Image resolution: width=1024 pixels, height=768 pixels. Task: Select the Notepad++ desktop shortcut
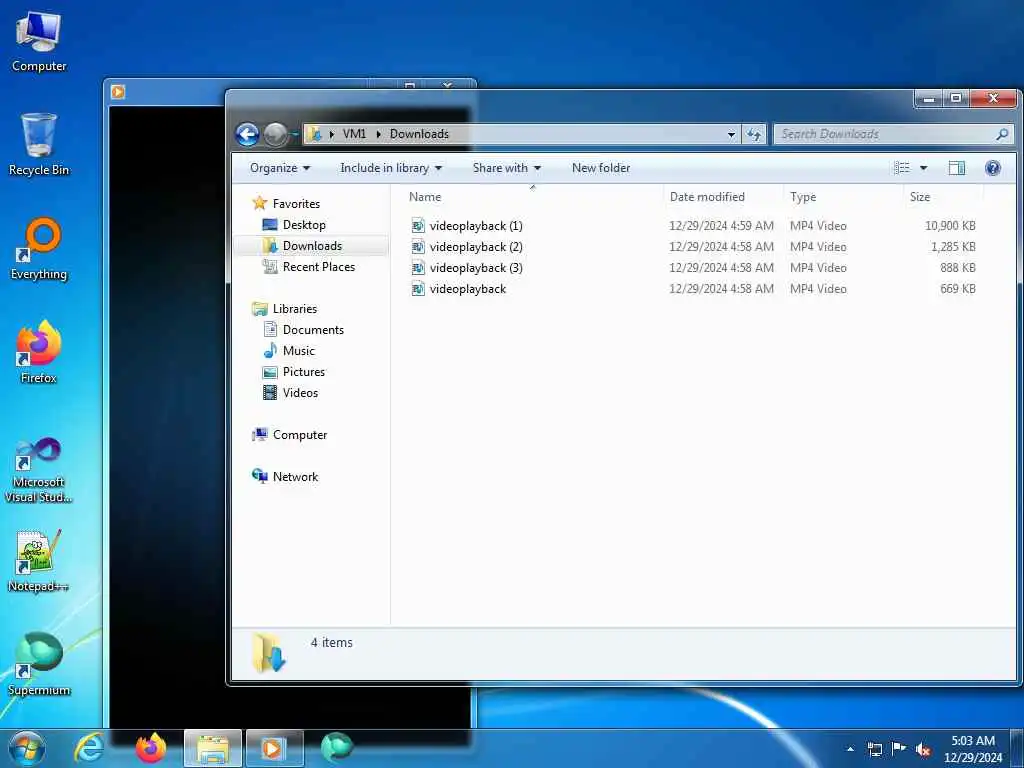point(39,560)
